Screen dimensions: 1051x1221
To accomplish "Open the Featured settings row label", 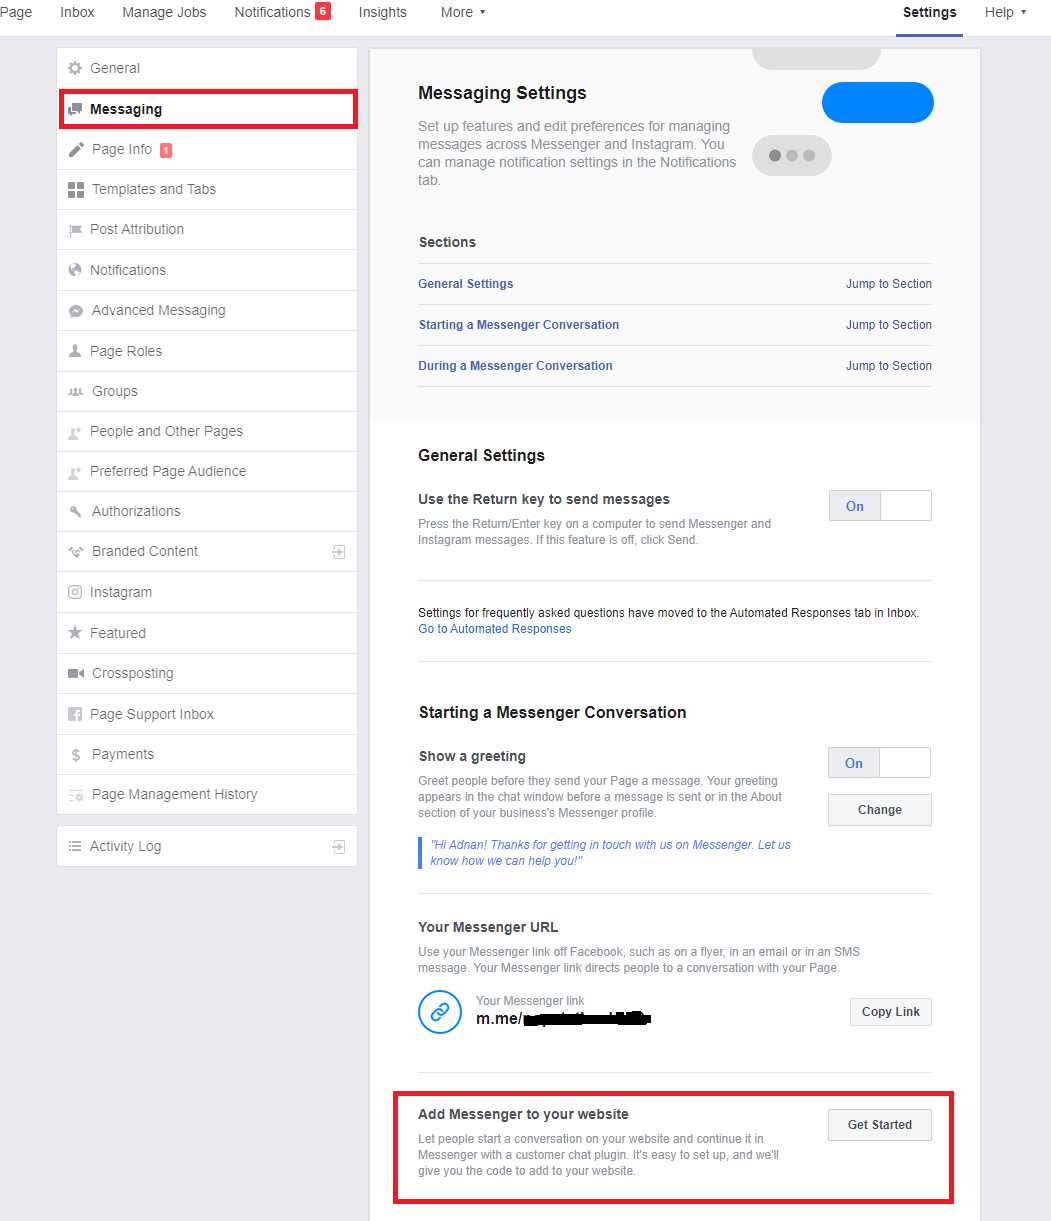I will (x=118, y=633).
